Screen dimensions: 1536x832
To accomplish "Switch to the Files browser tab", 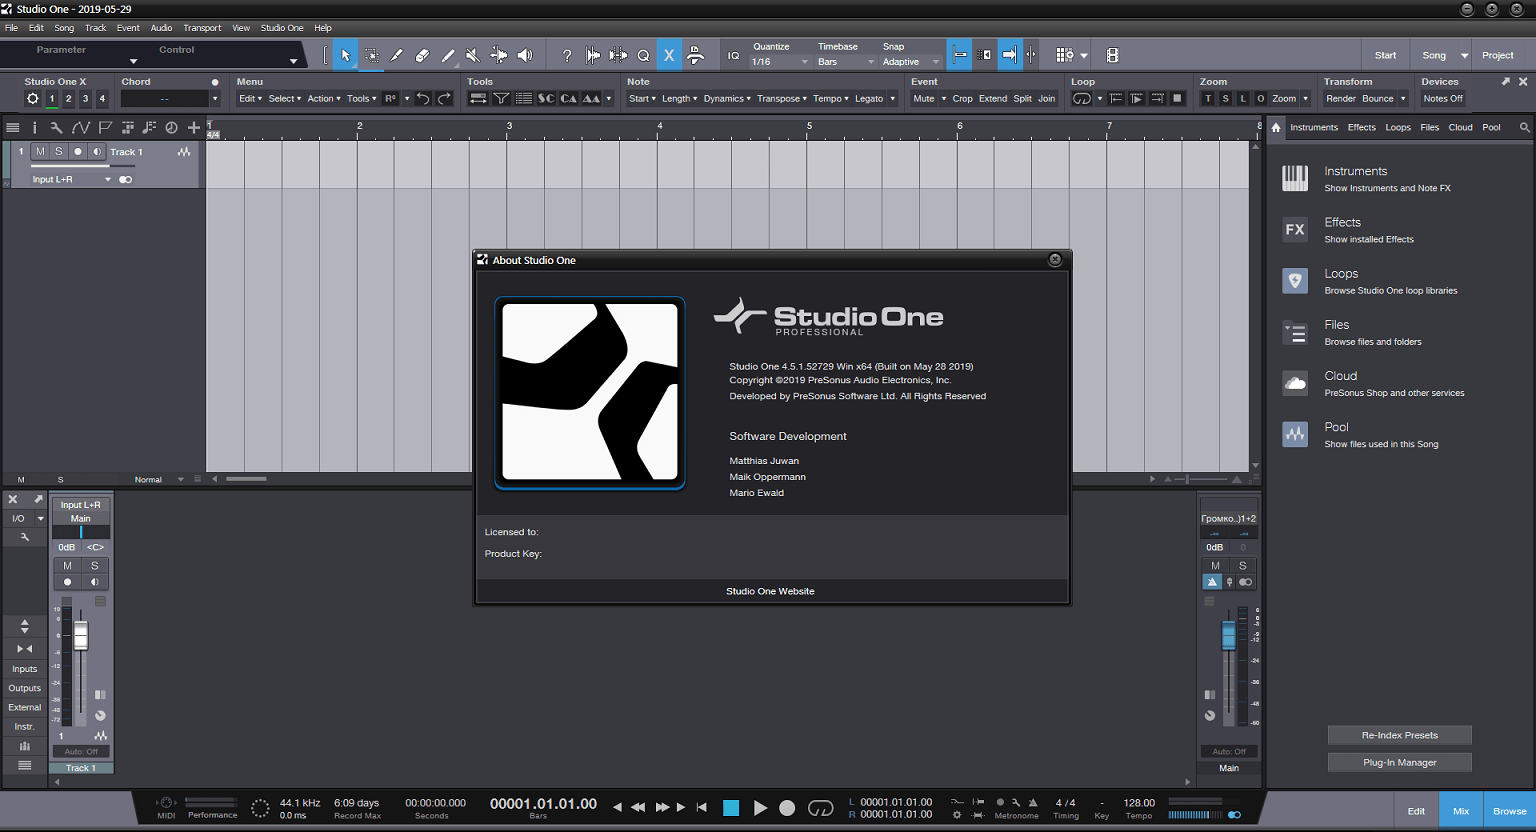I will [1430, 127].
